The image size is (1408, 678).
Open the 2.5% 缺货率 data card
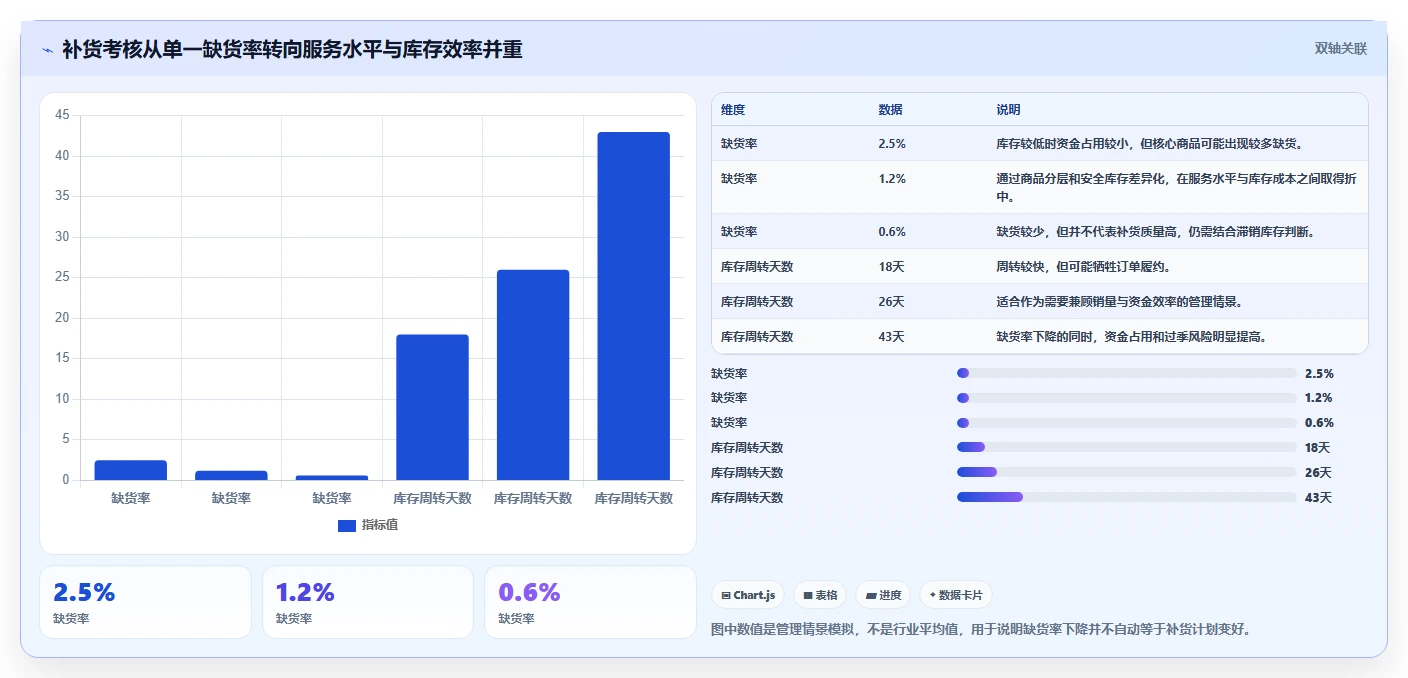(145, 602)
